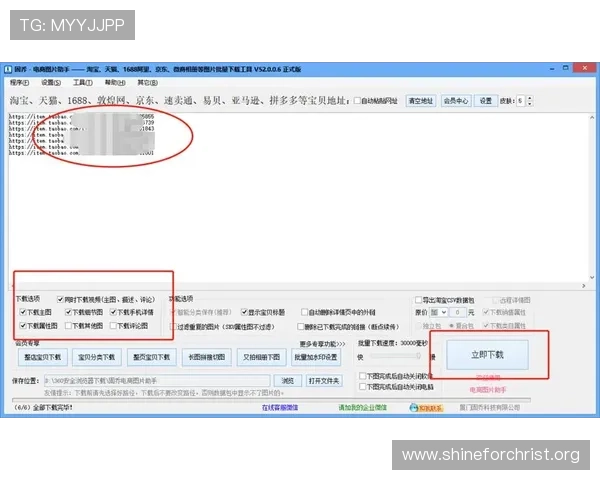
Task: Click 宝贝分类下载 button
Action: 96,357
